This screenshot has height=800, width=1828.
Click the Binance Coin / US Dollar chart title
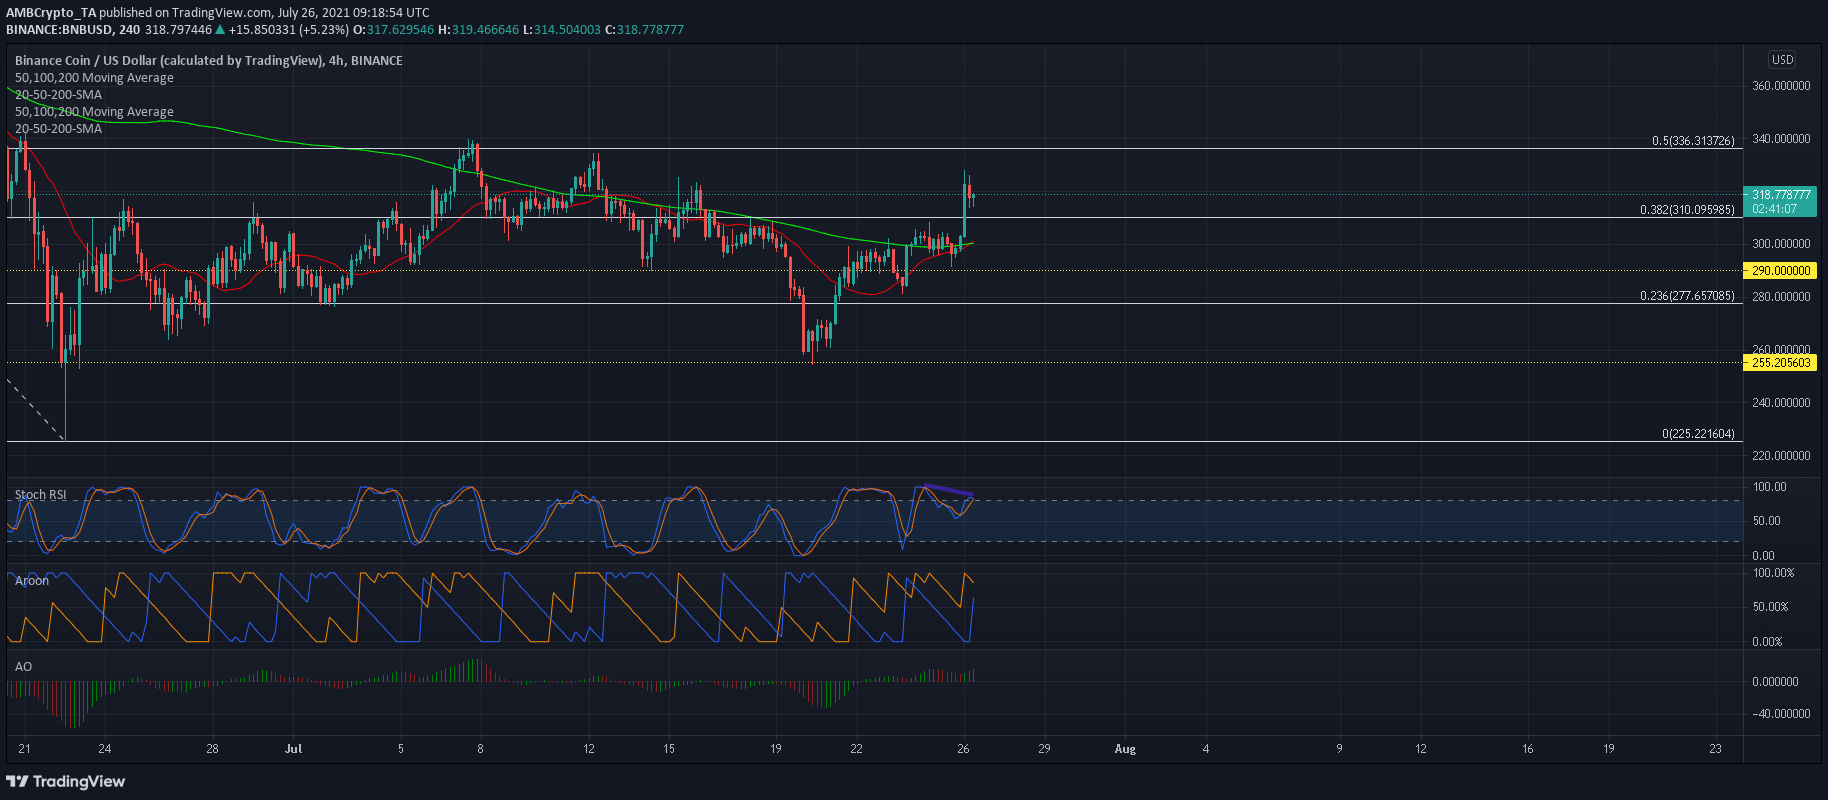pos(209,61)
